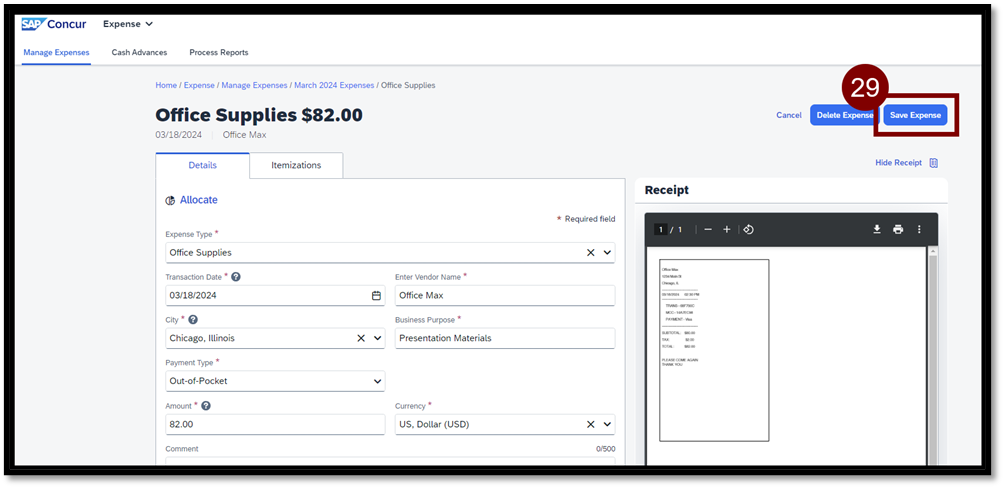The width and height of the screenshot is (1004, 488).
Task: Expand the Expense Type dropdown
Action: coord(606,253)
